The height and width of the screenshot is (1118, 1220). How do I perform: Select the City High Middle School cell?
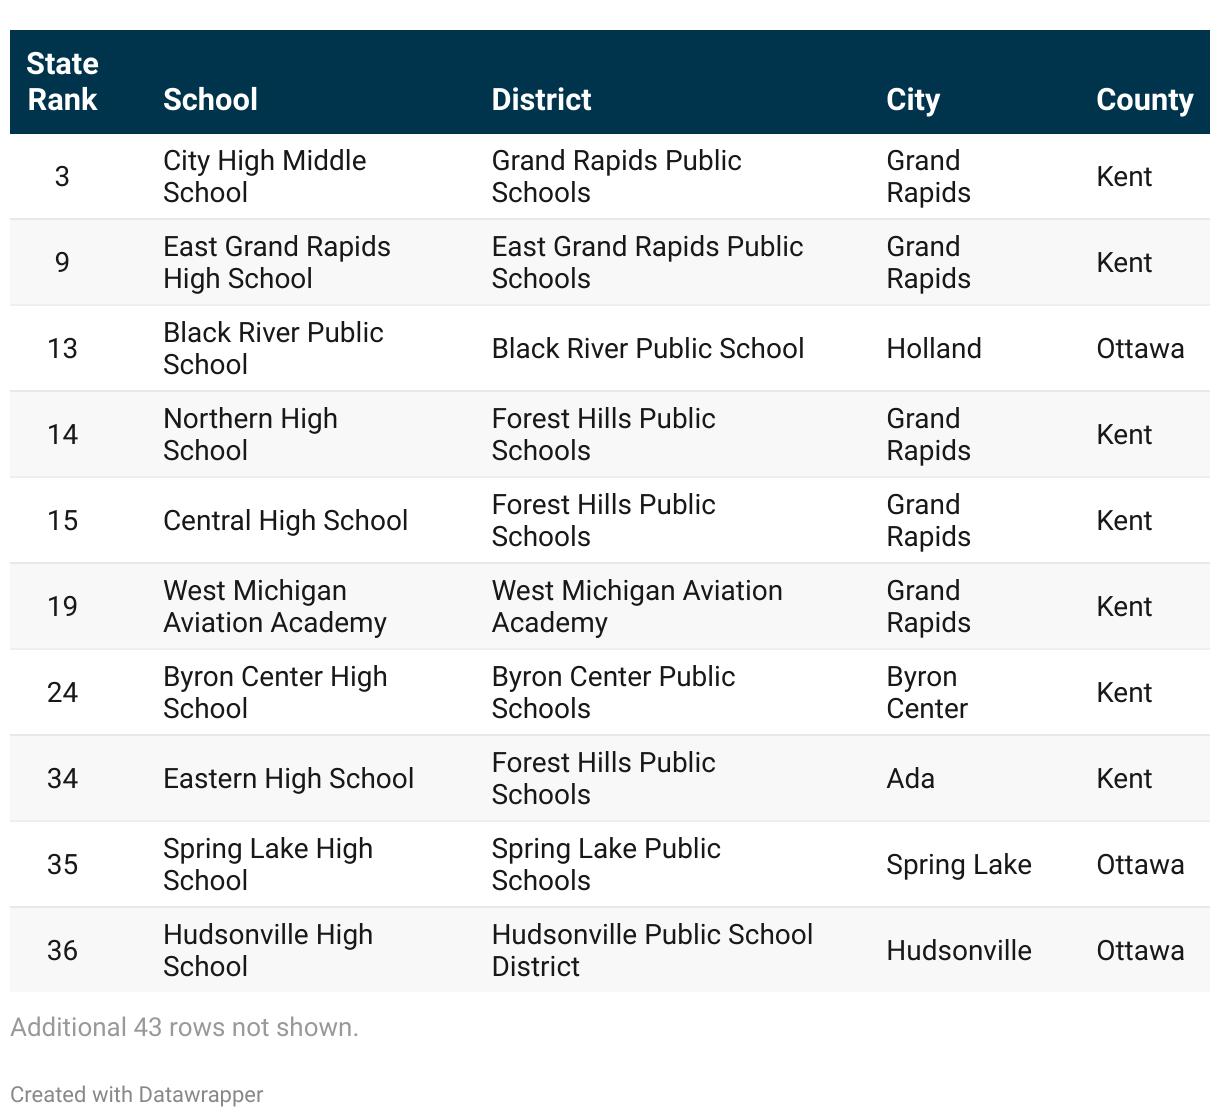tap(264, 176)
